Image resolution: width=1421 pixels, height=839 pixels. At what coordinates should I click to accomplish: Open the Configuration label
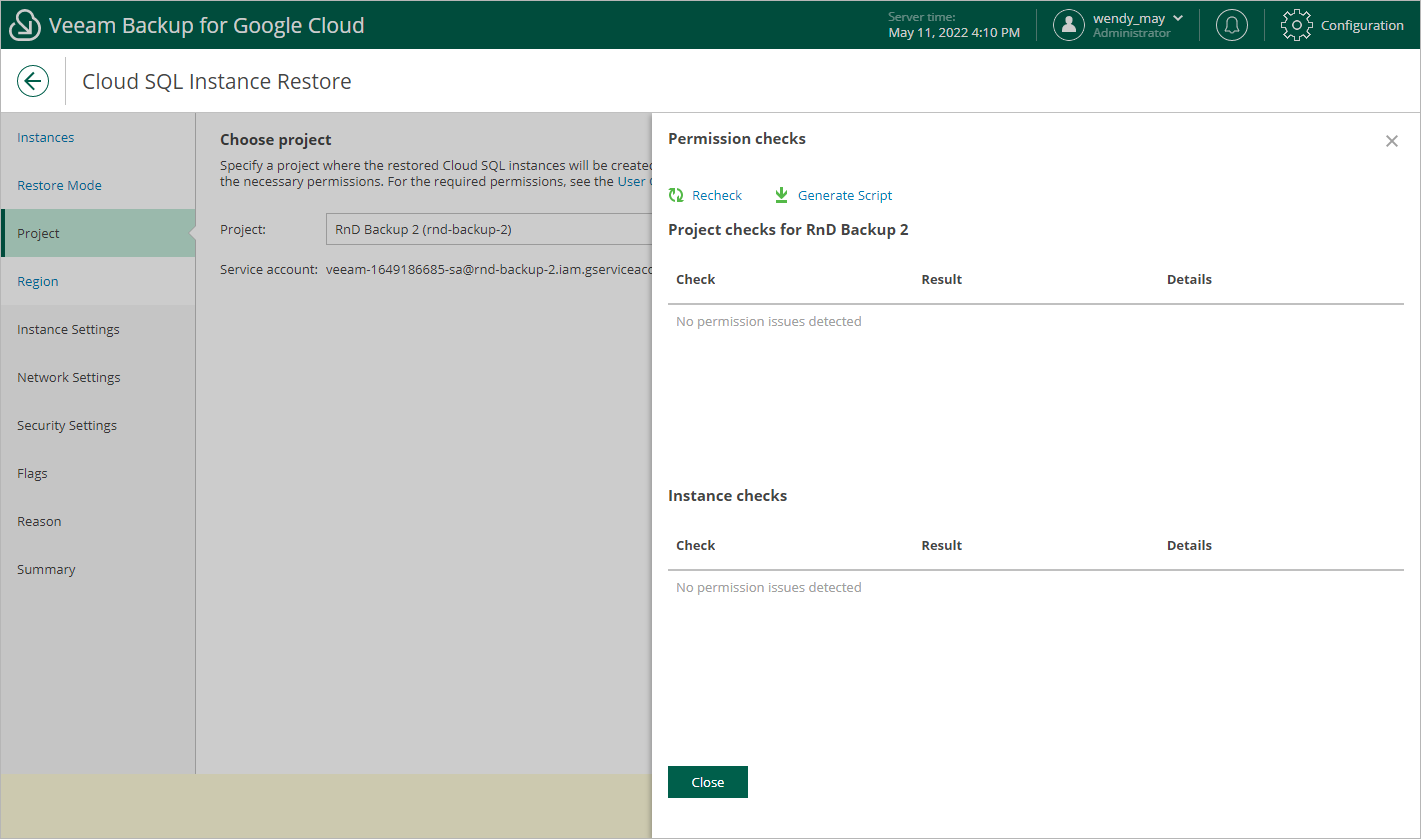coord(1362,26)
